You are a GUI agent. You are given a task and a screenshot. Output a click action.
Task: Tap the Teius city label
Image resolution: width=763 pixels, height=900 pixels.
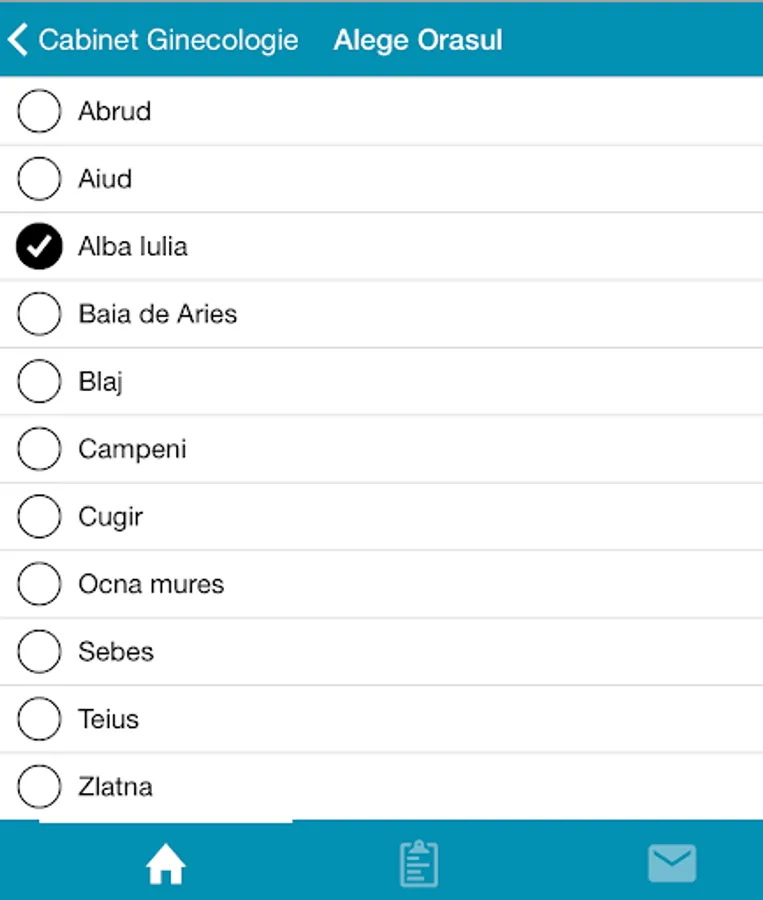(108, 719)
